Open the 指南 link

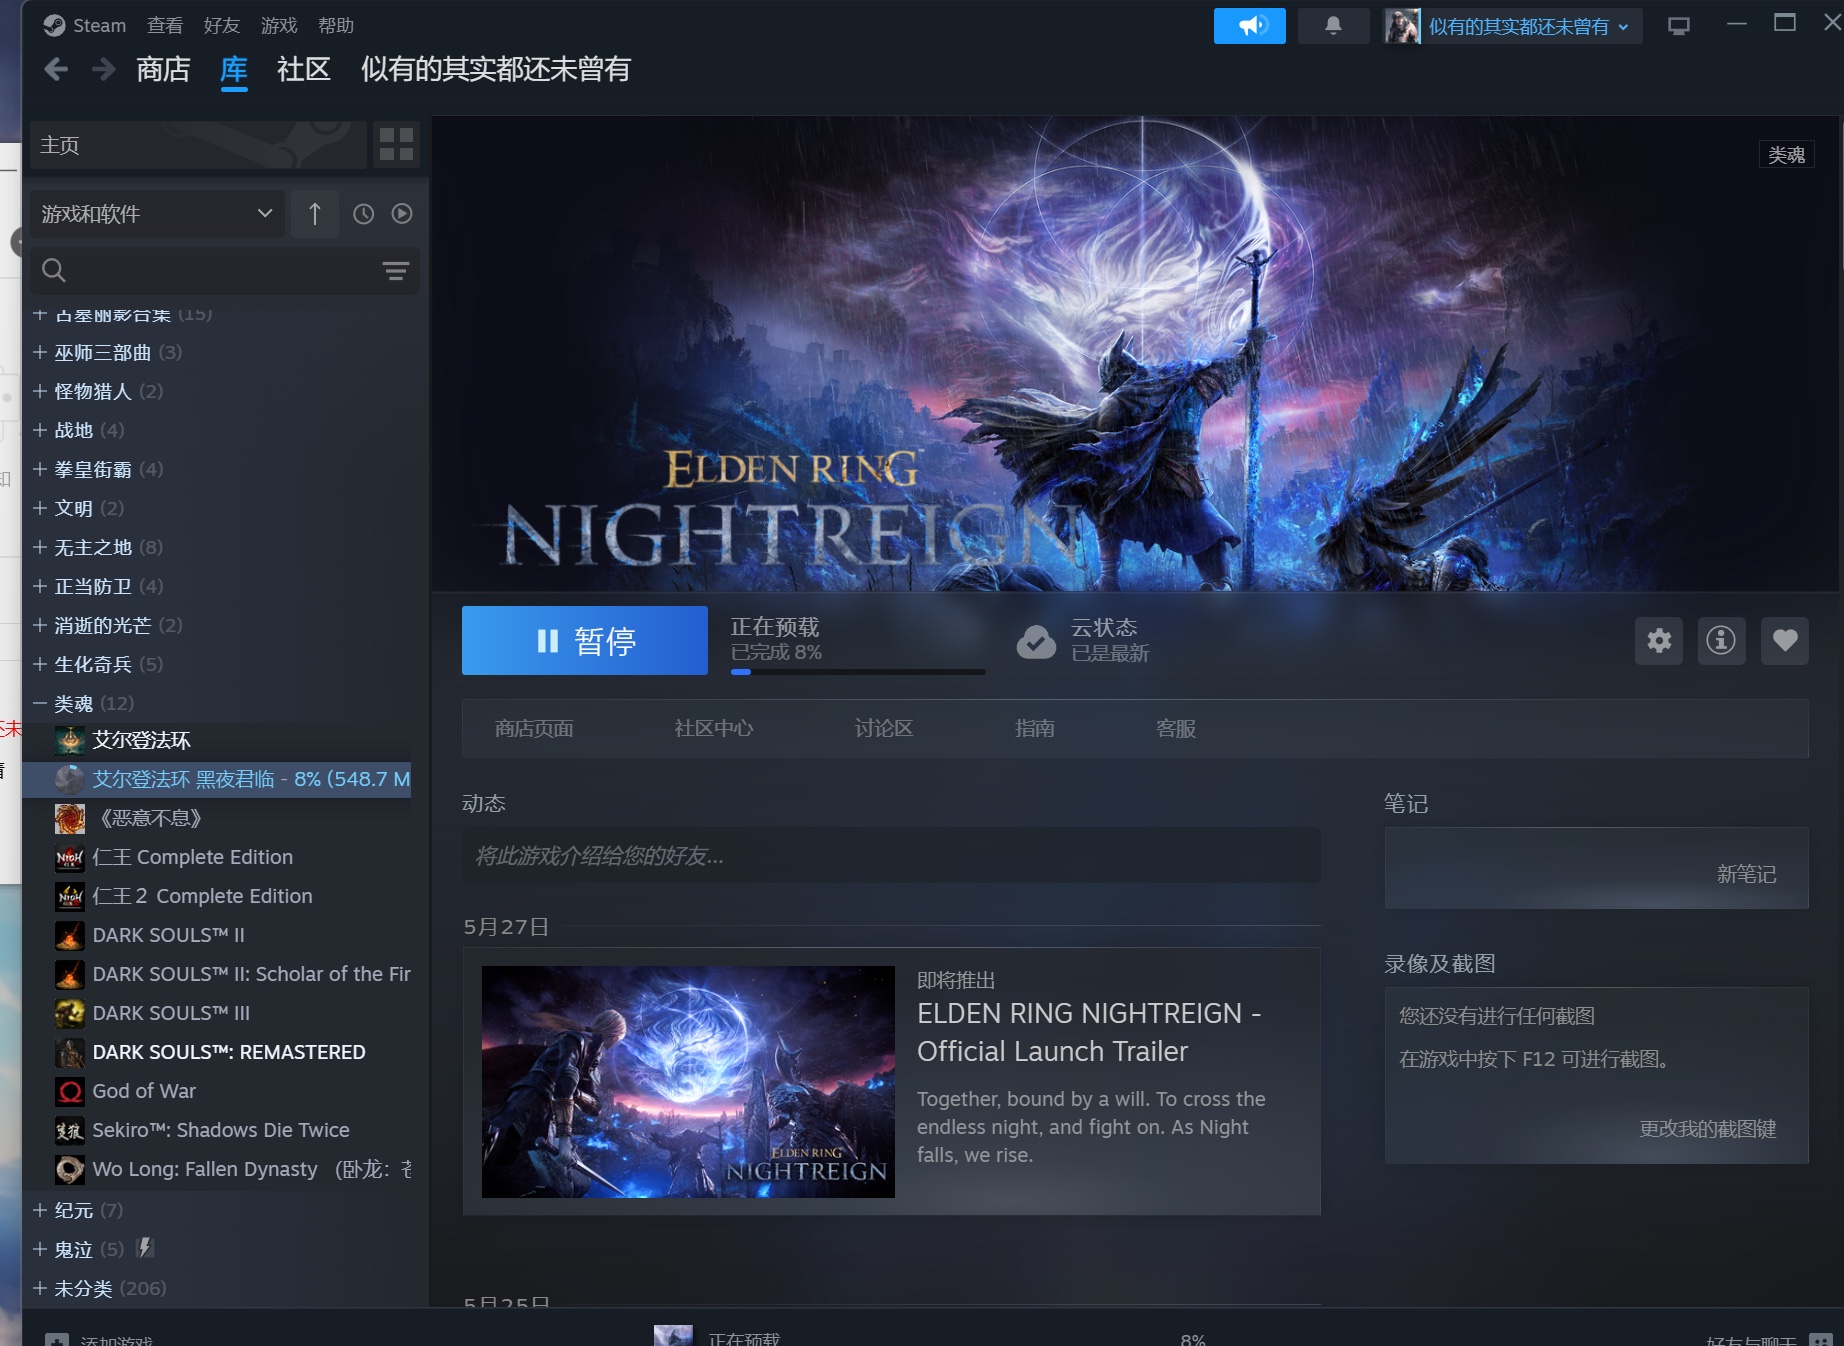pos(1035,728)
